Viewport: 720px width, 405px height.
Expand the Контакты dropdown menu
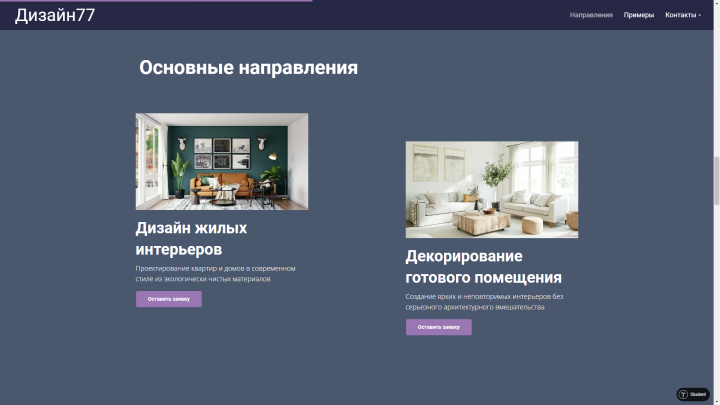pos(683,15)
